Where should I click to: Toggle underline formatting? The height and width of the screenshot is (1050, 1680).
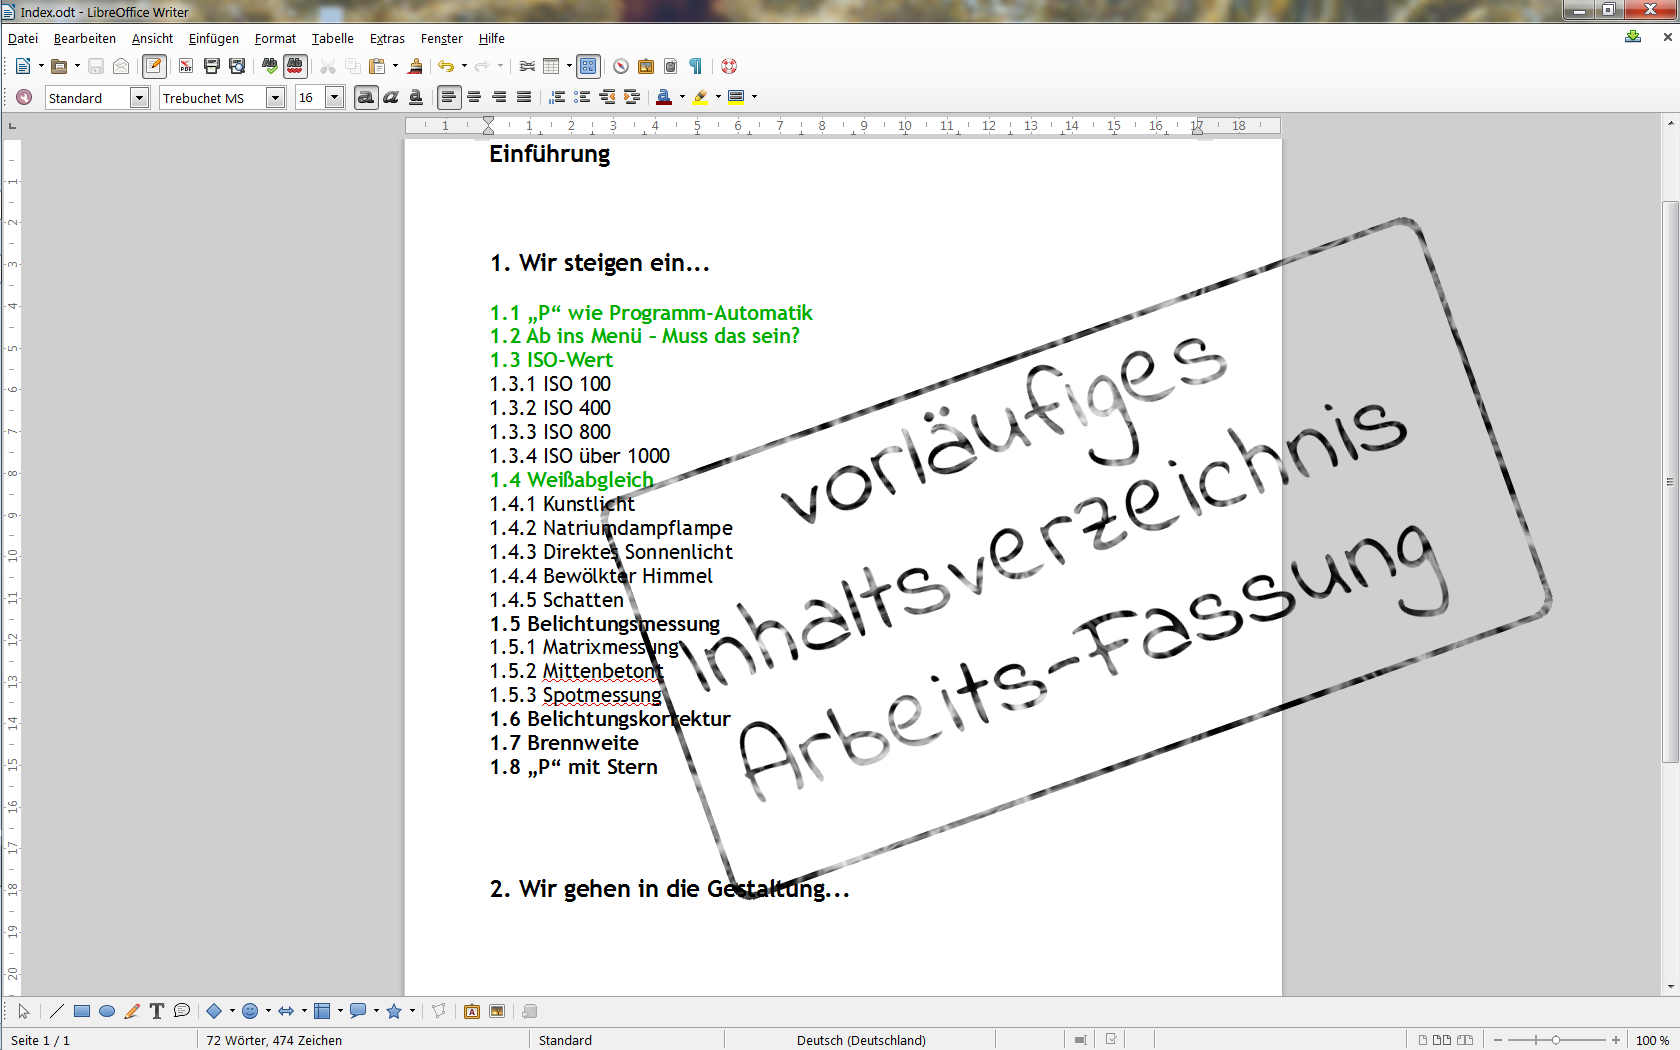tap(416, 97)
